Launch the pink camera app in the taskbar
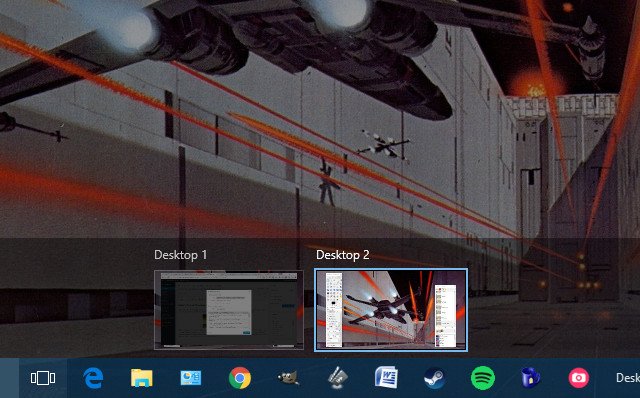This screenshot has width=640, height=398. coord(579,378)
